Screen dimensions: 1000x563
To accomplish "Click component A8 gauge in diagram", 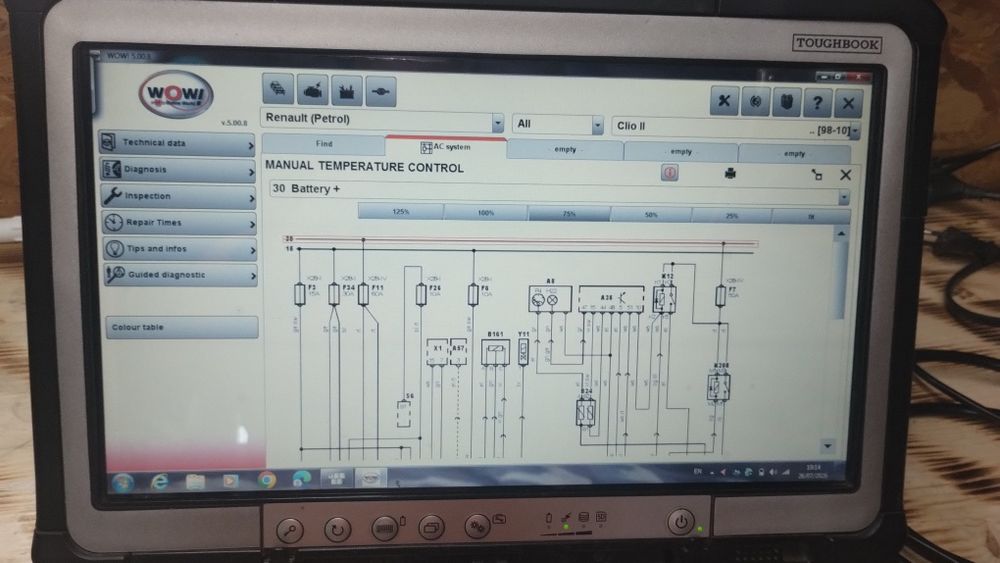I will pos(550,299).
